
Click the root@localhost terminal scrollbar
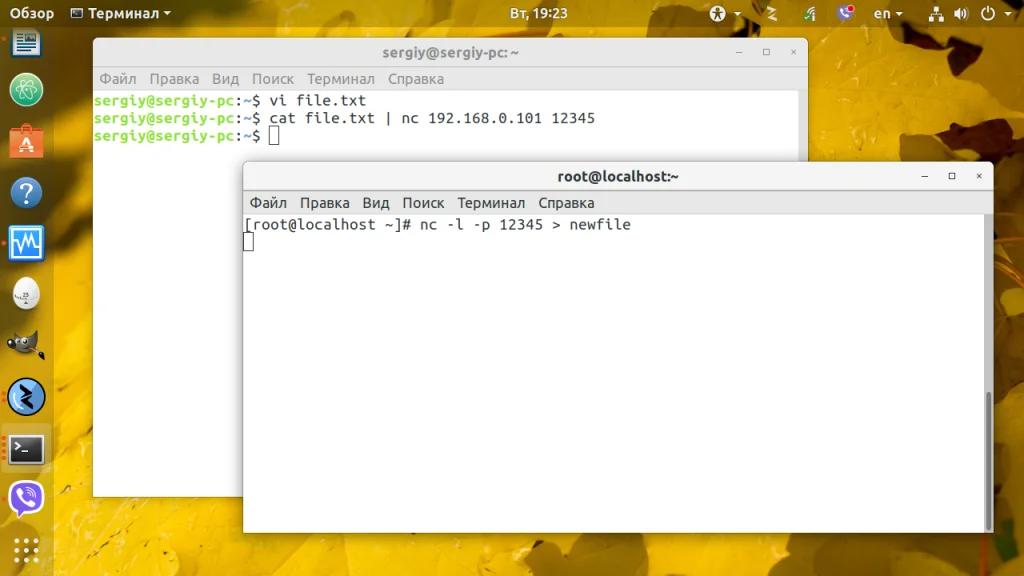tap(988, 460)
